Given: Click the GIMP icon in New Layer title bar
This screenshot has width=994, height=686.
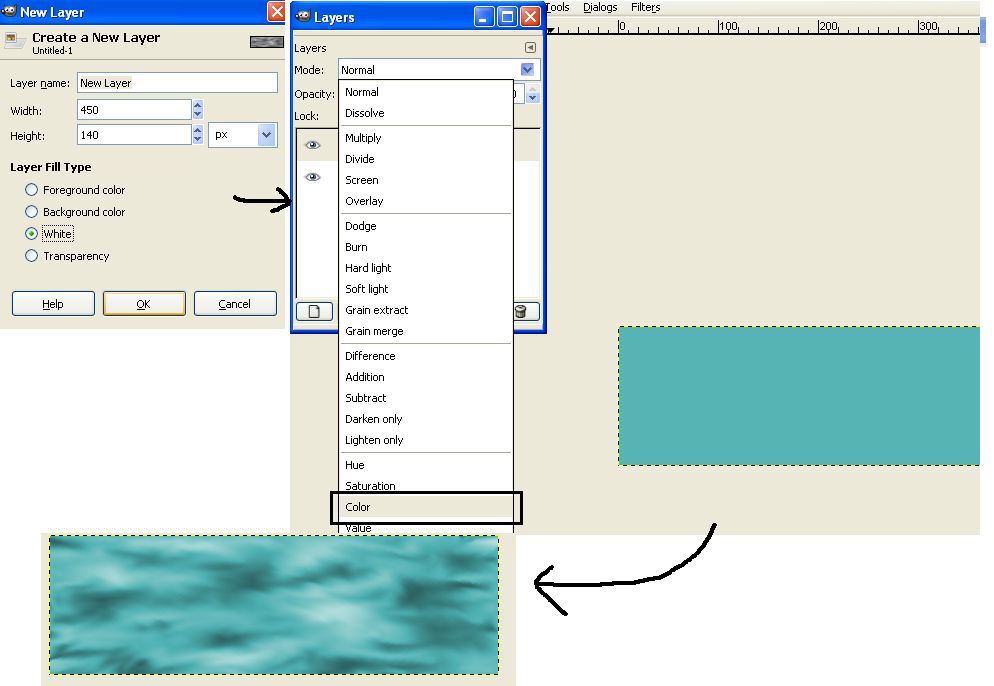Looking at the screenshot, I should [9, 12].
